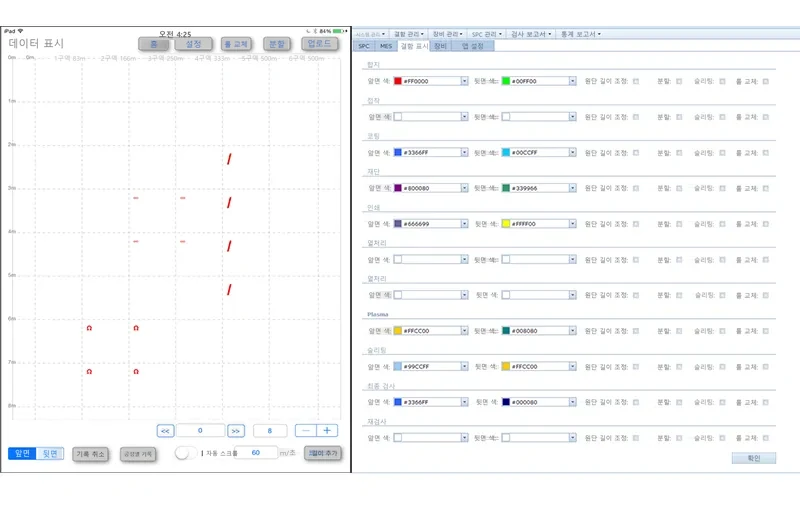Expand the 코팅 back color dropdown #00CCFF
This screenshot has width=800, height=510.
[x=572, y=152]
